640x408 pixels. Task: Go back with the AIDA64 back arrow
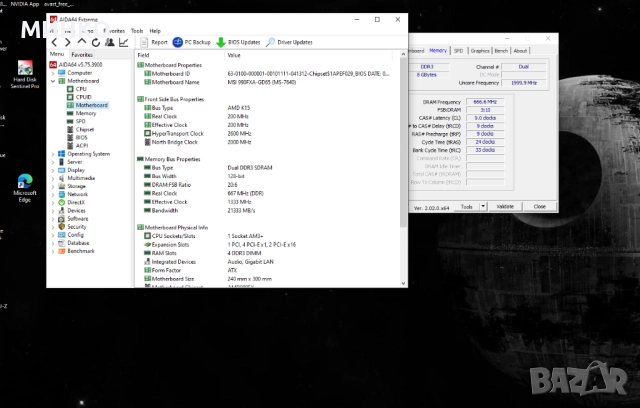[x=54, y=42]
